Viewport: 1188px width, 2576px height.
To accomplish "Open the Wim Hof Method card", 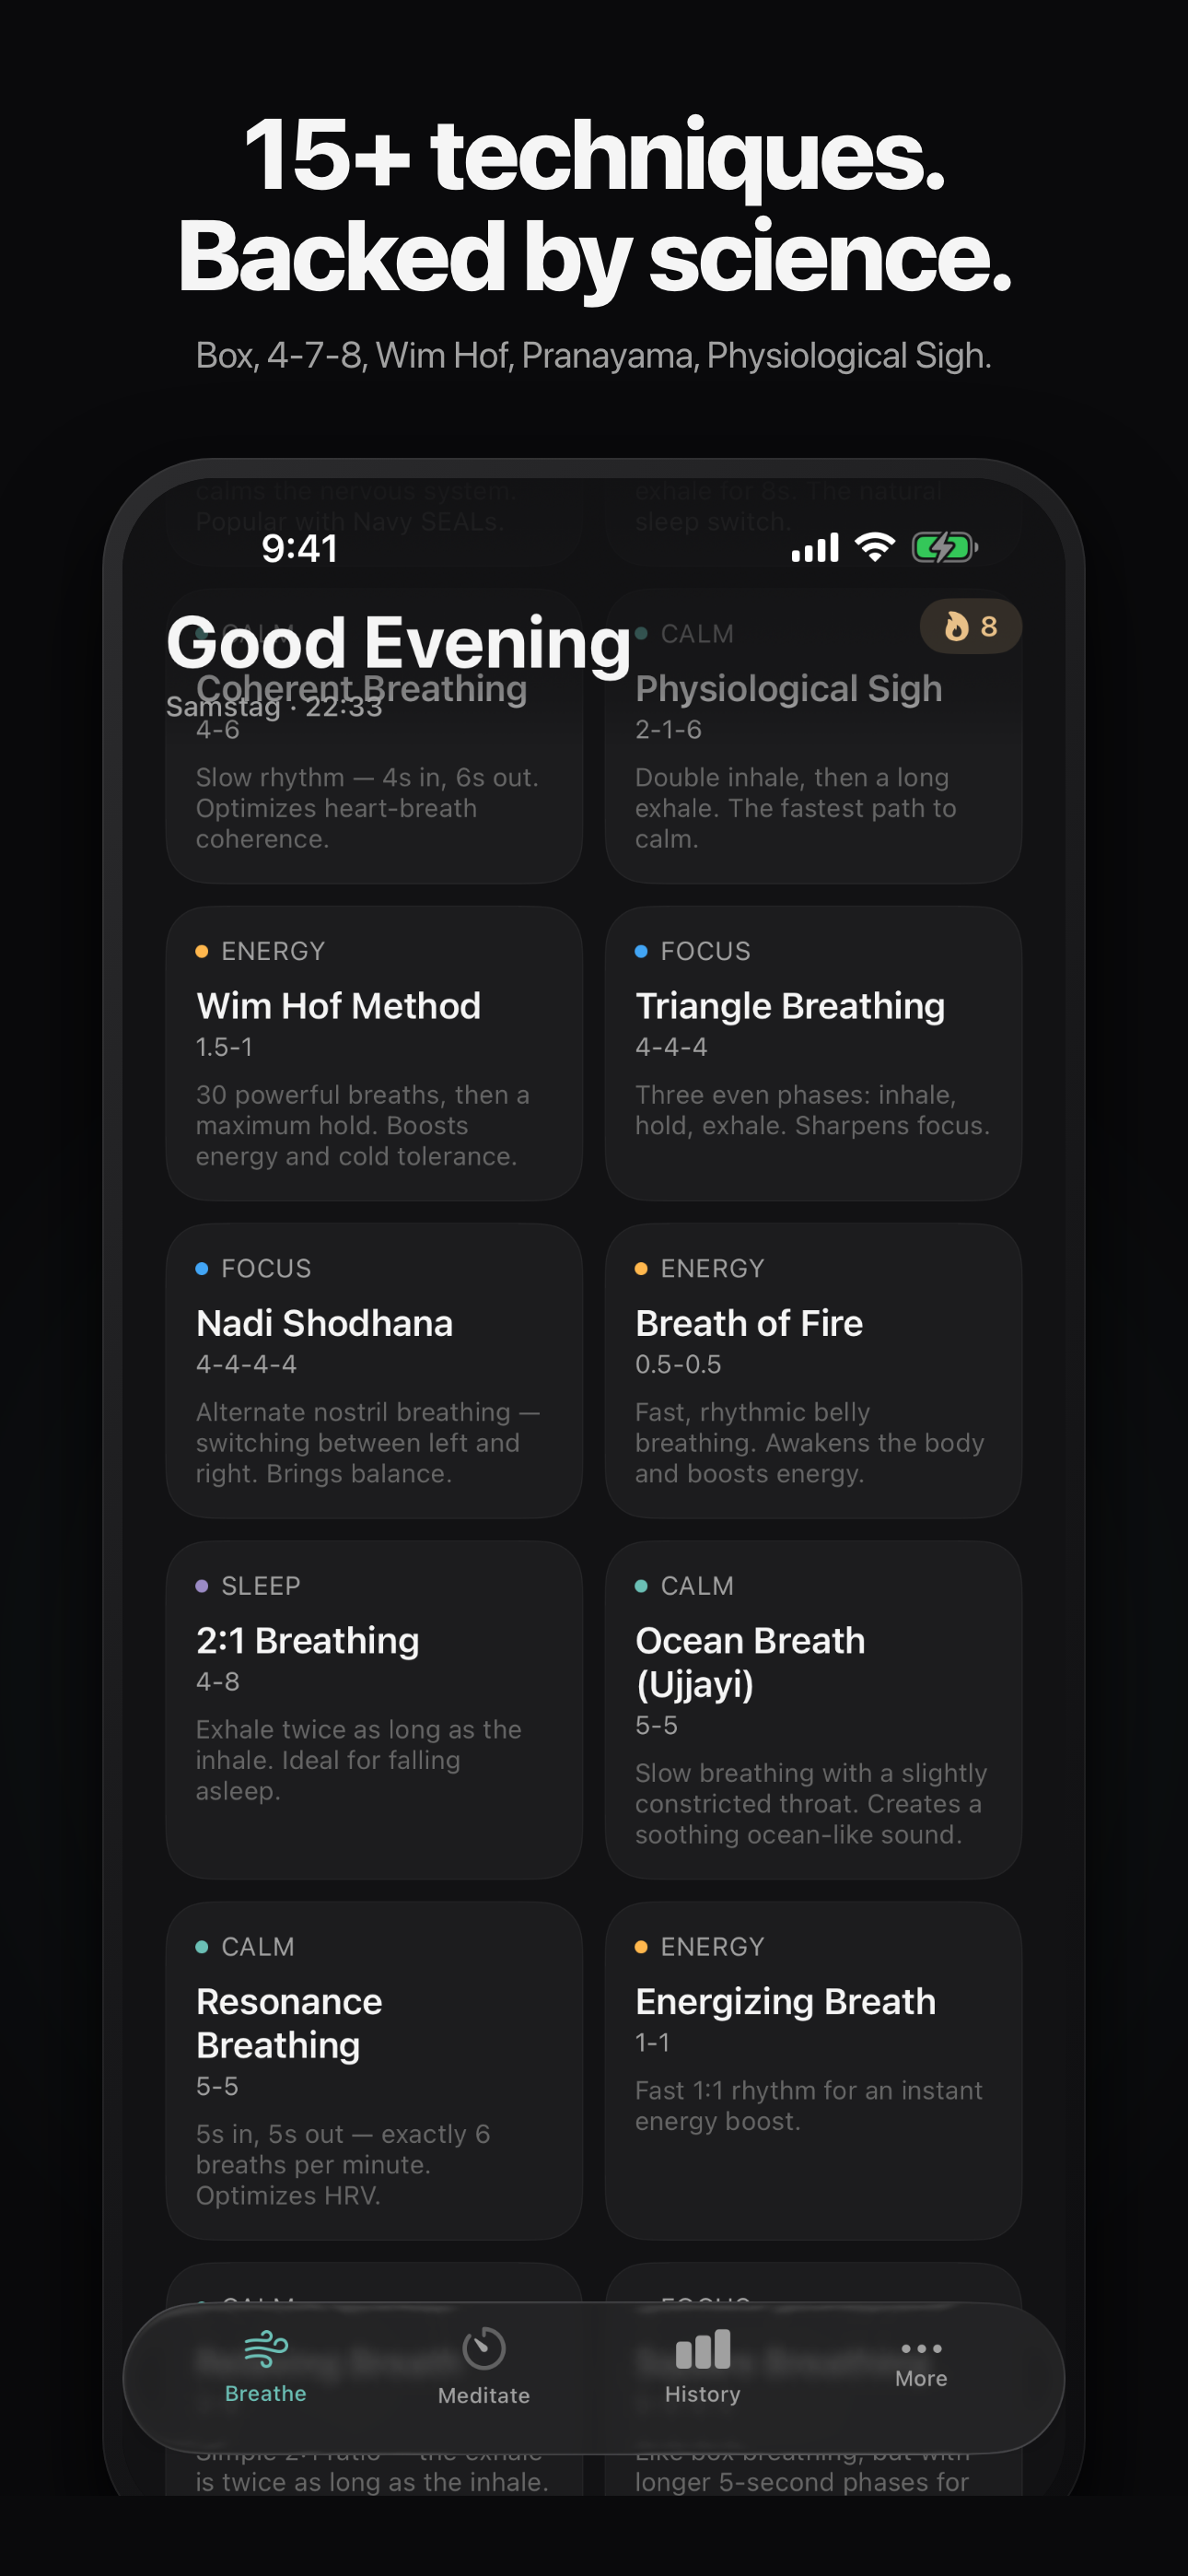I will (x=374, y=1053).
